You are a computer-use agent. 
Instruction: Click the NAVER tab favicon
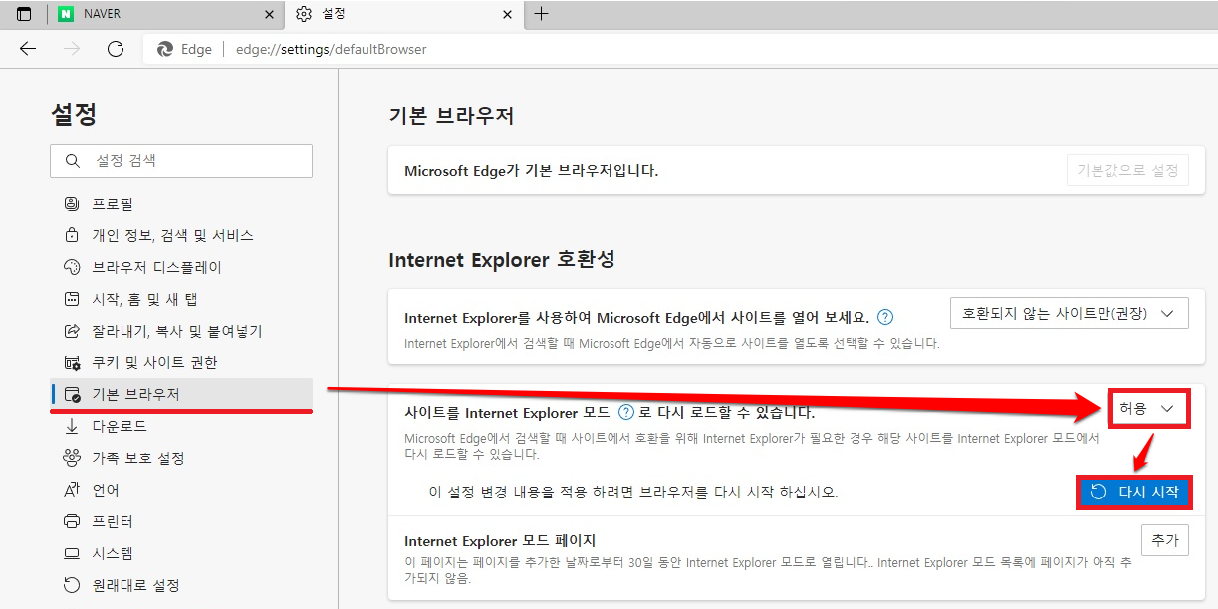pyautogui.click(x=66, y=14)
